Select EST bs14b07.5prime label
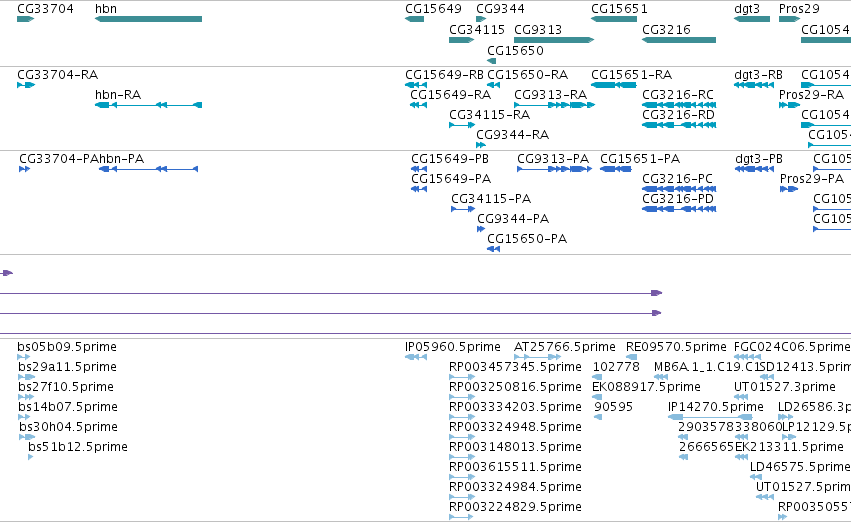Viewport: 851px width, 522px height. (68, 407)
